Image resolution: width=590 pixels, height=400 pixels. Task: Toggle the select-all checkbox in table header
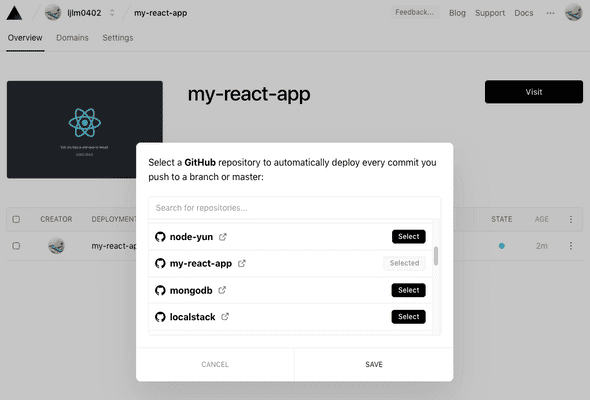(16, 219)
